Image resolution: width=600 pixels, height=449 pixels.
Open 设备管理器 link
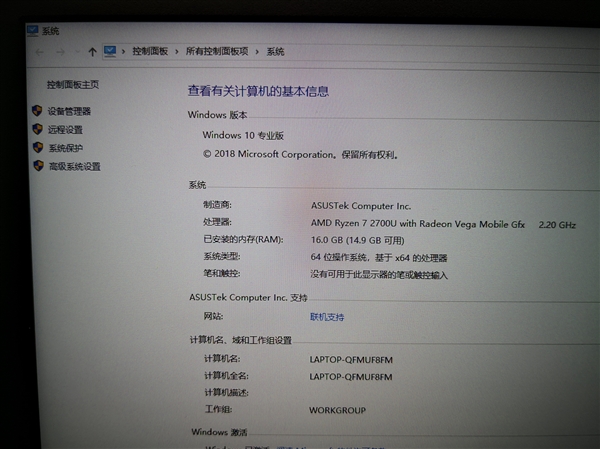pos(69,111)
